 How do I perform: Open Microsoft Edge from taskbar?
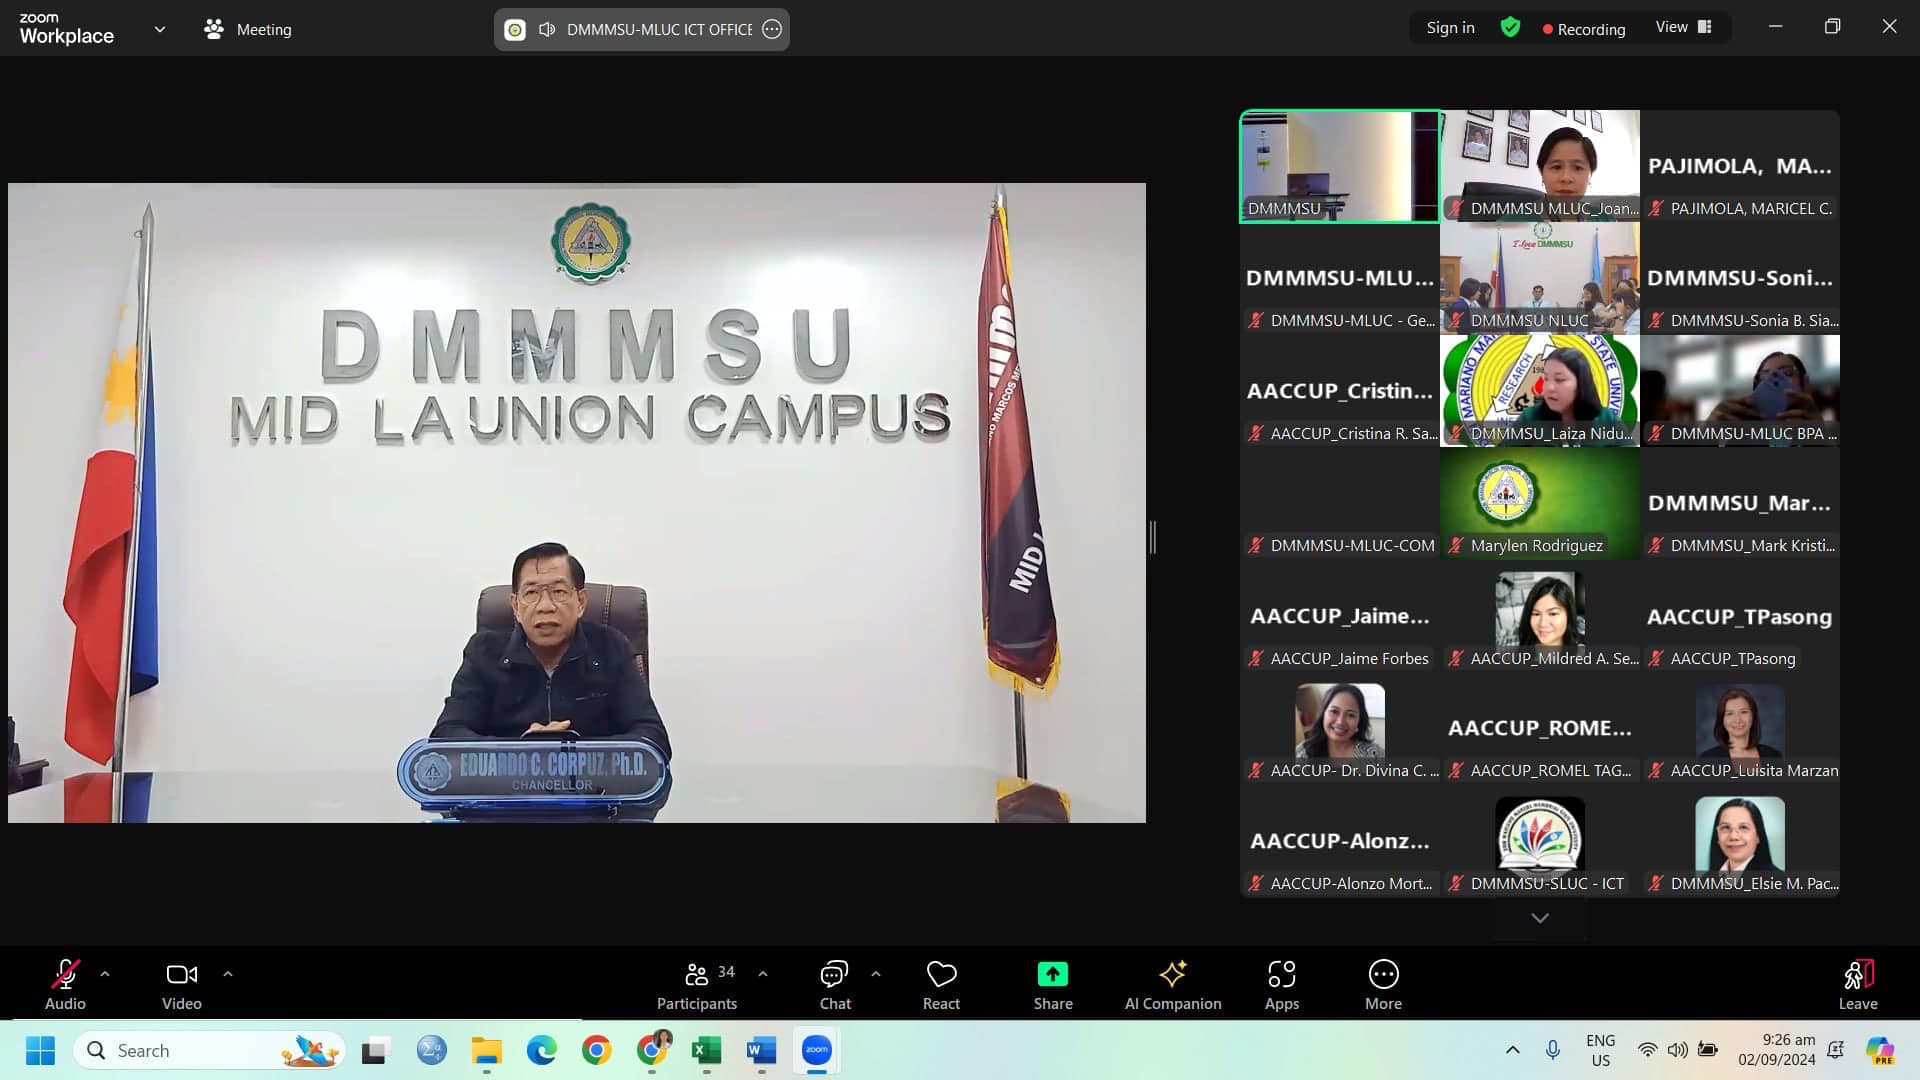click(541, 1051)
